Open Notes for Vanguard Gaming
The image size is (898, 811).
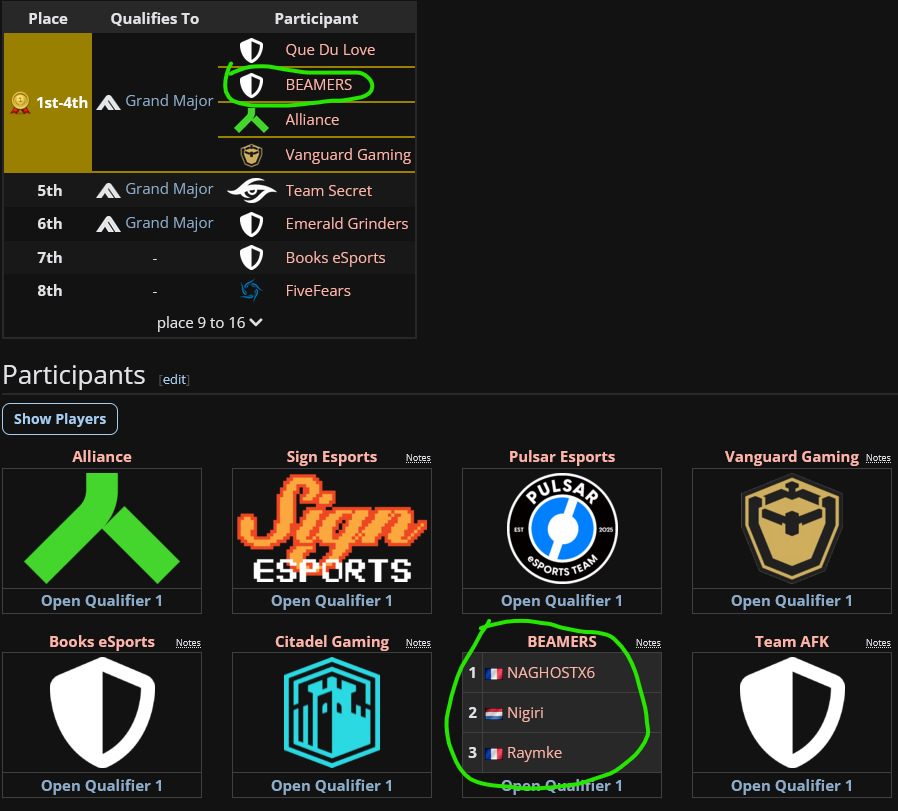(878, 458)
